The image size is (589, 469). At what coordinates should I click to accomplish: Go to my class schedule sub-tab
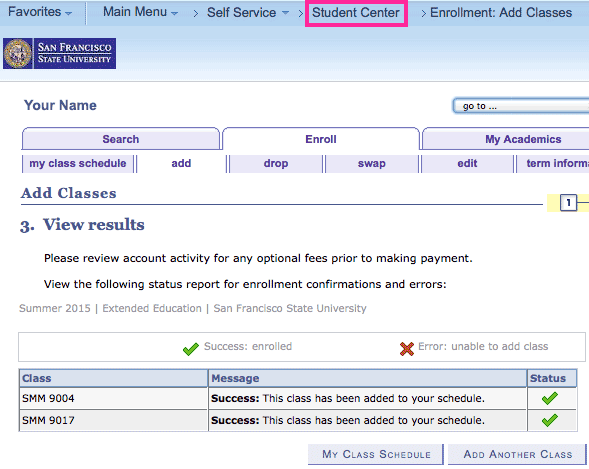click(78, 164)
